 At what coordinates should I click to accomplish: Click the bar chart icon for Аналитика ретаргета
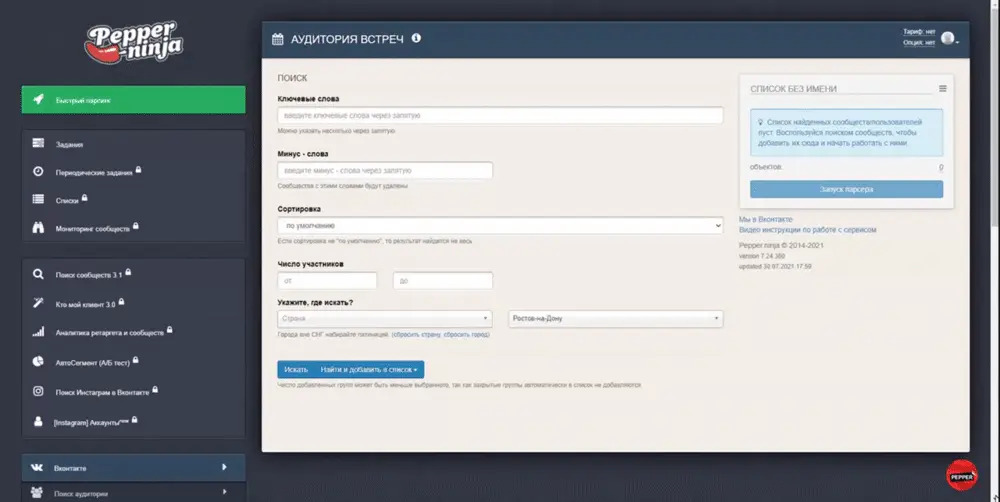click(38, 332)
